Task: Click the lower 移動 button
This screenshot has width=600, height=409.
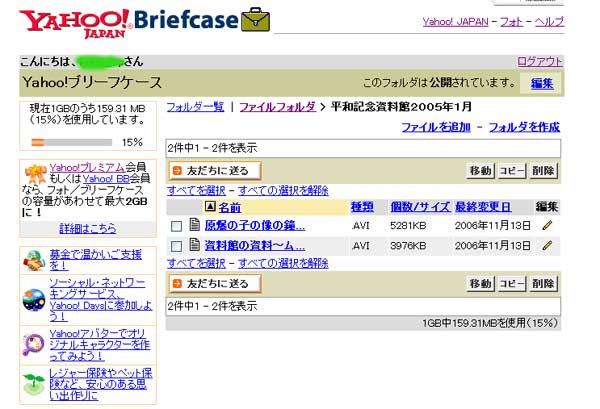Action: [x=480, y=284]
